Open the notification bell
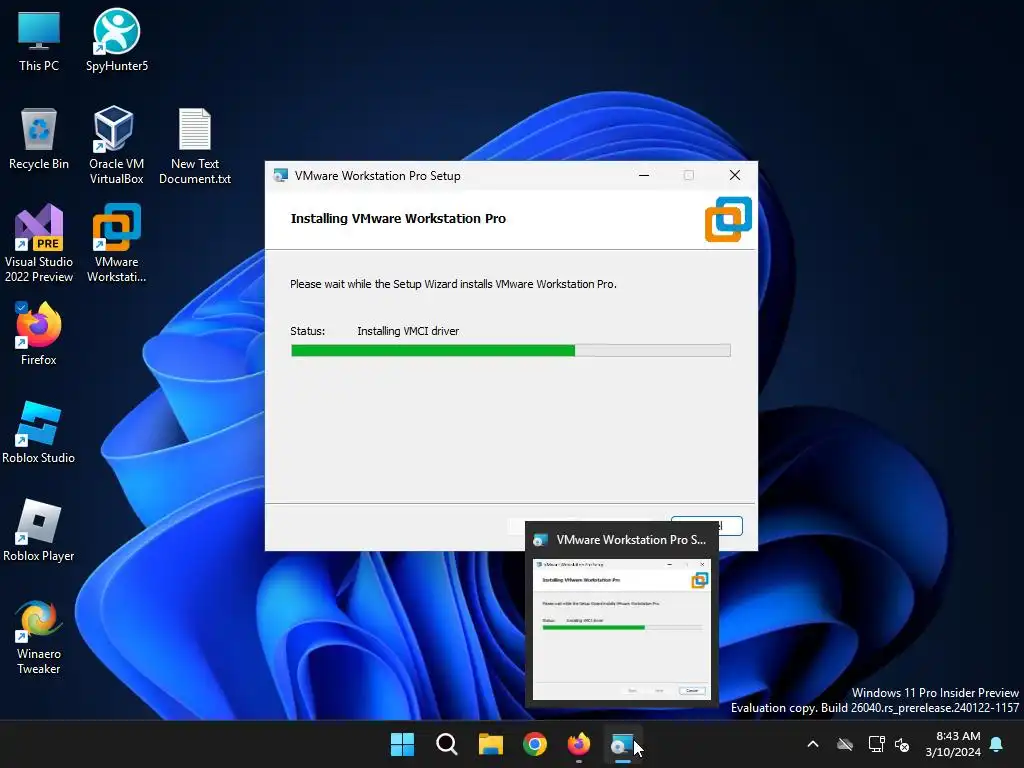The image size is (1024, 768). click(x=997, y=744)
